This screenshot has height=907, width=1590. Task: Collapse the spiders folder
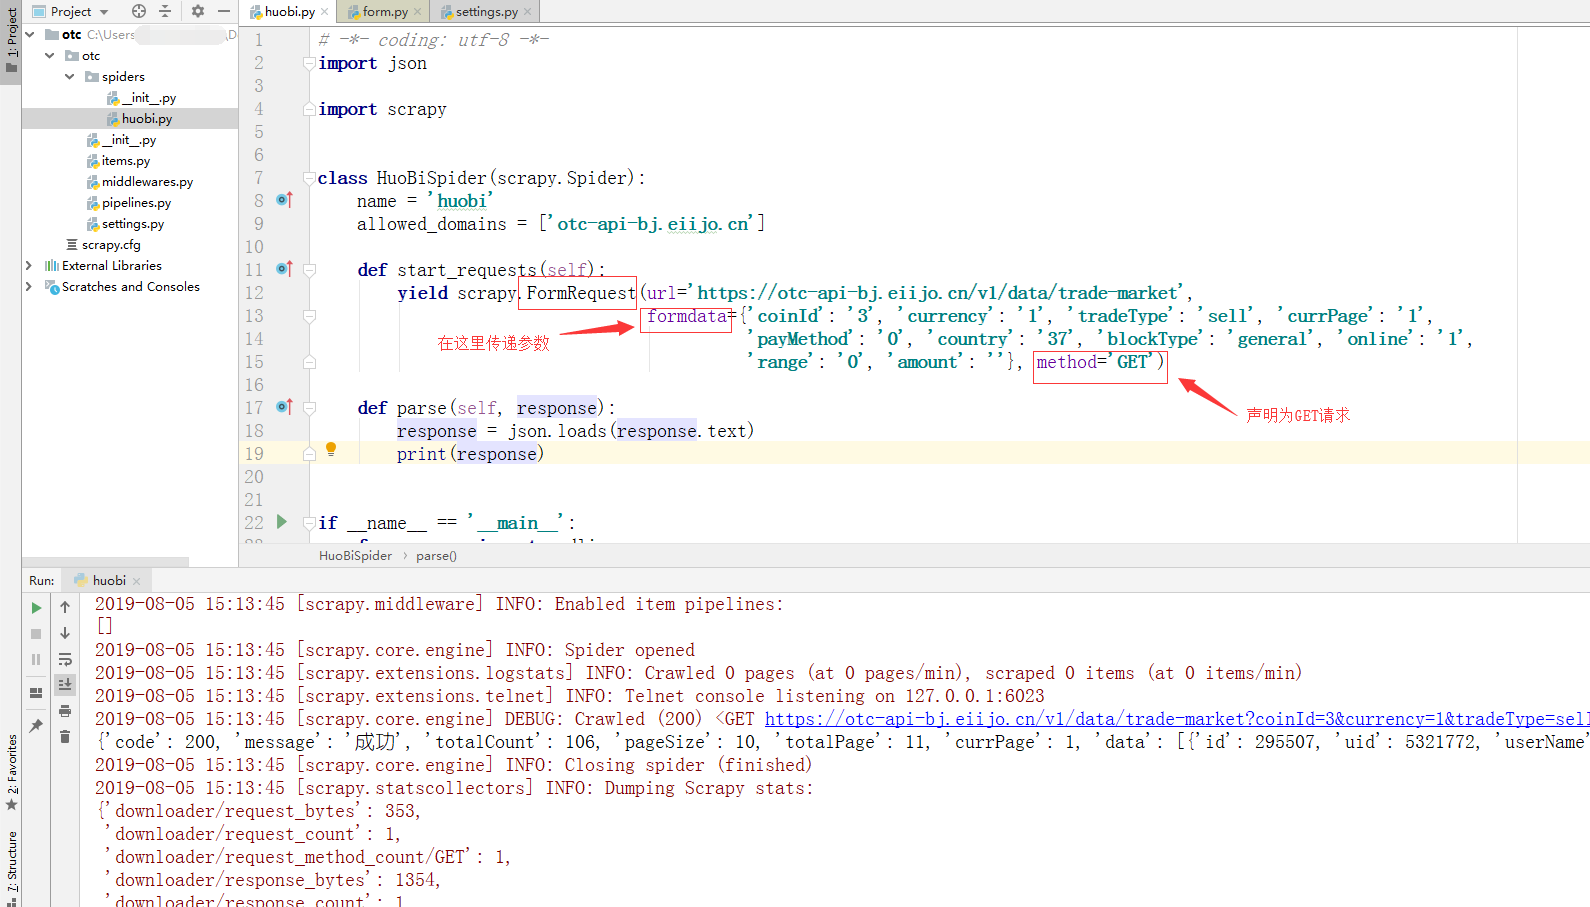point(70,76)
